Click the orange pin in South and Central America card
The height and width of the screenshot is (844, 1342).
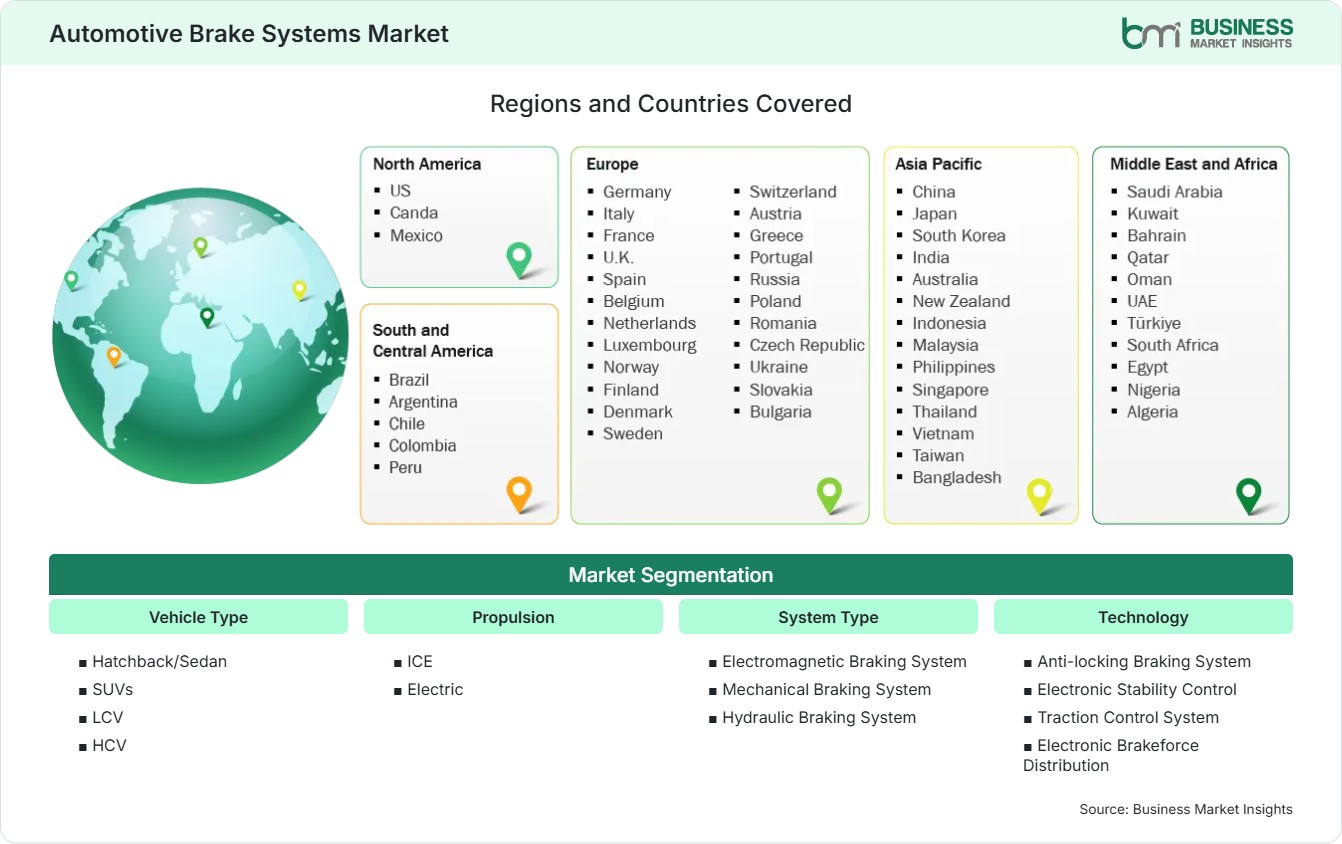click(x=519, y=494)
